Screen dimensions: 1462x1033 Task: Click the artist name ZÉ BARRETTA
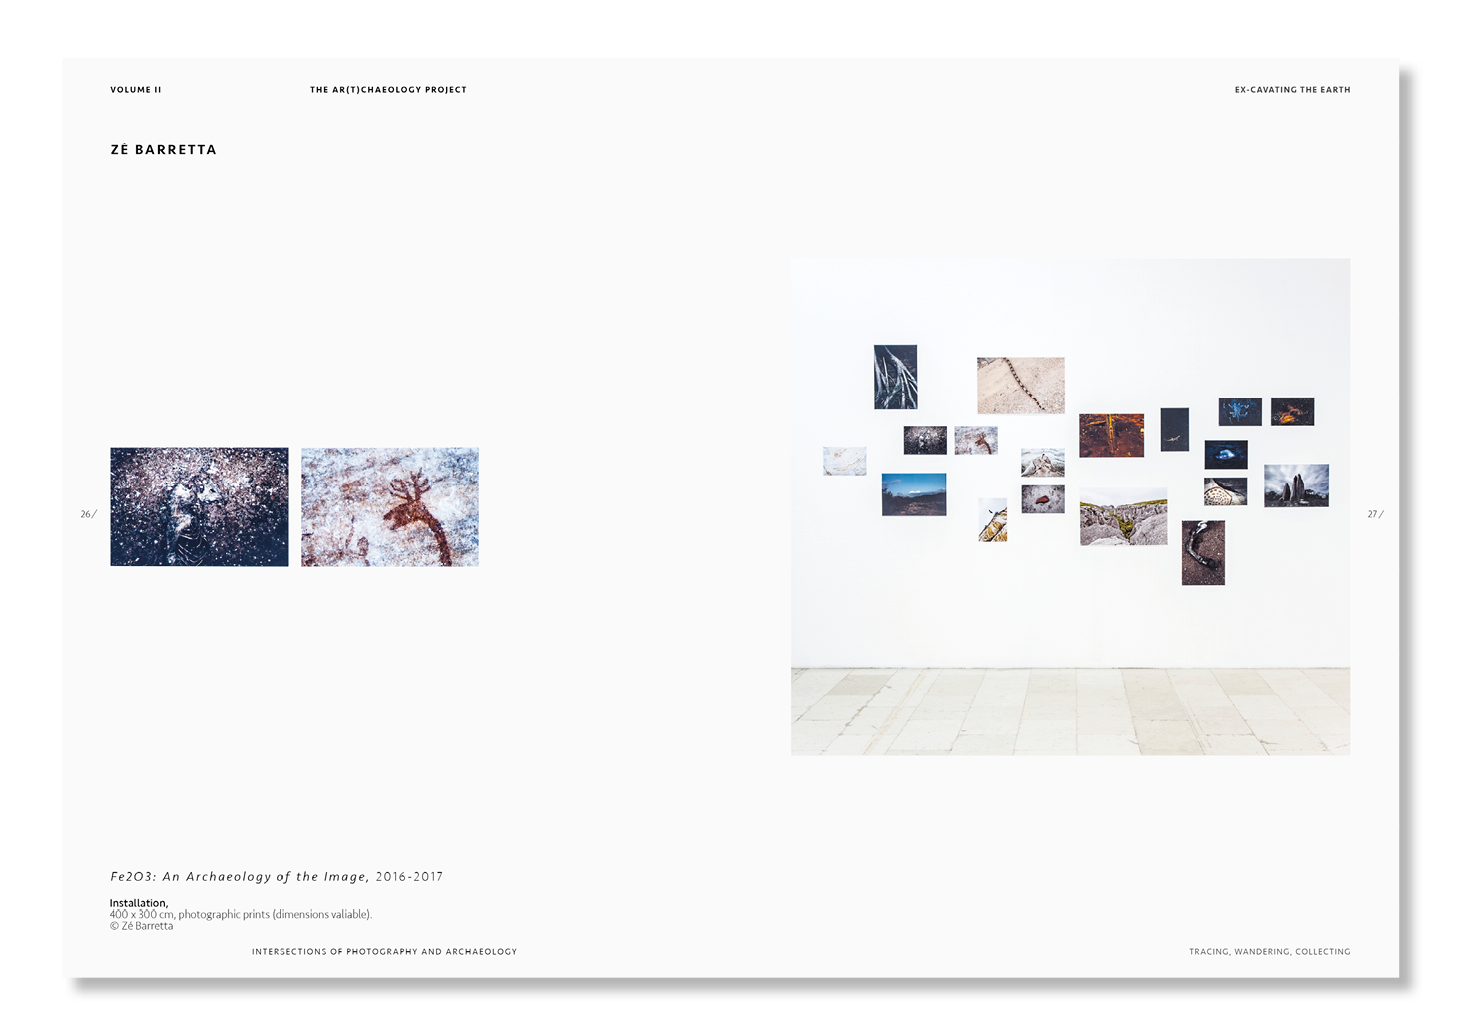pyautogui.click(x=163, y=149)
